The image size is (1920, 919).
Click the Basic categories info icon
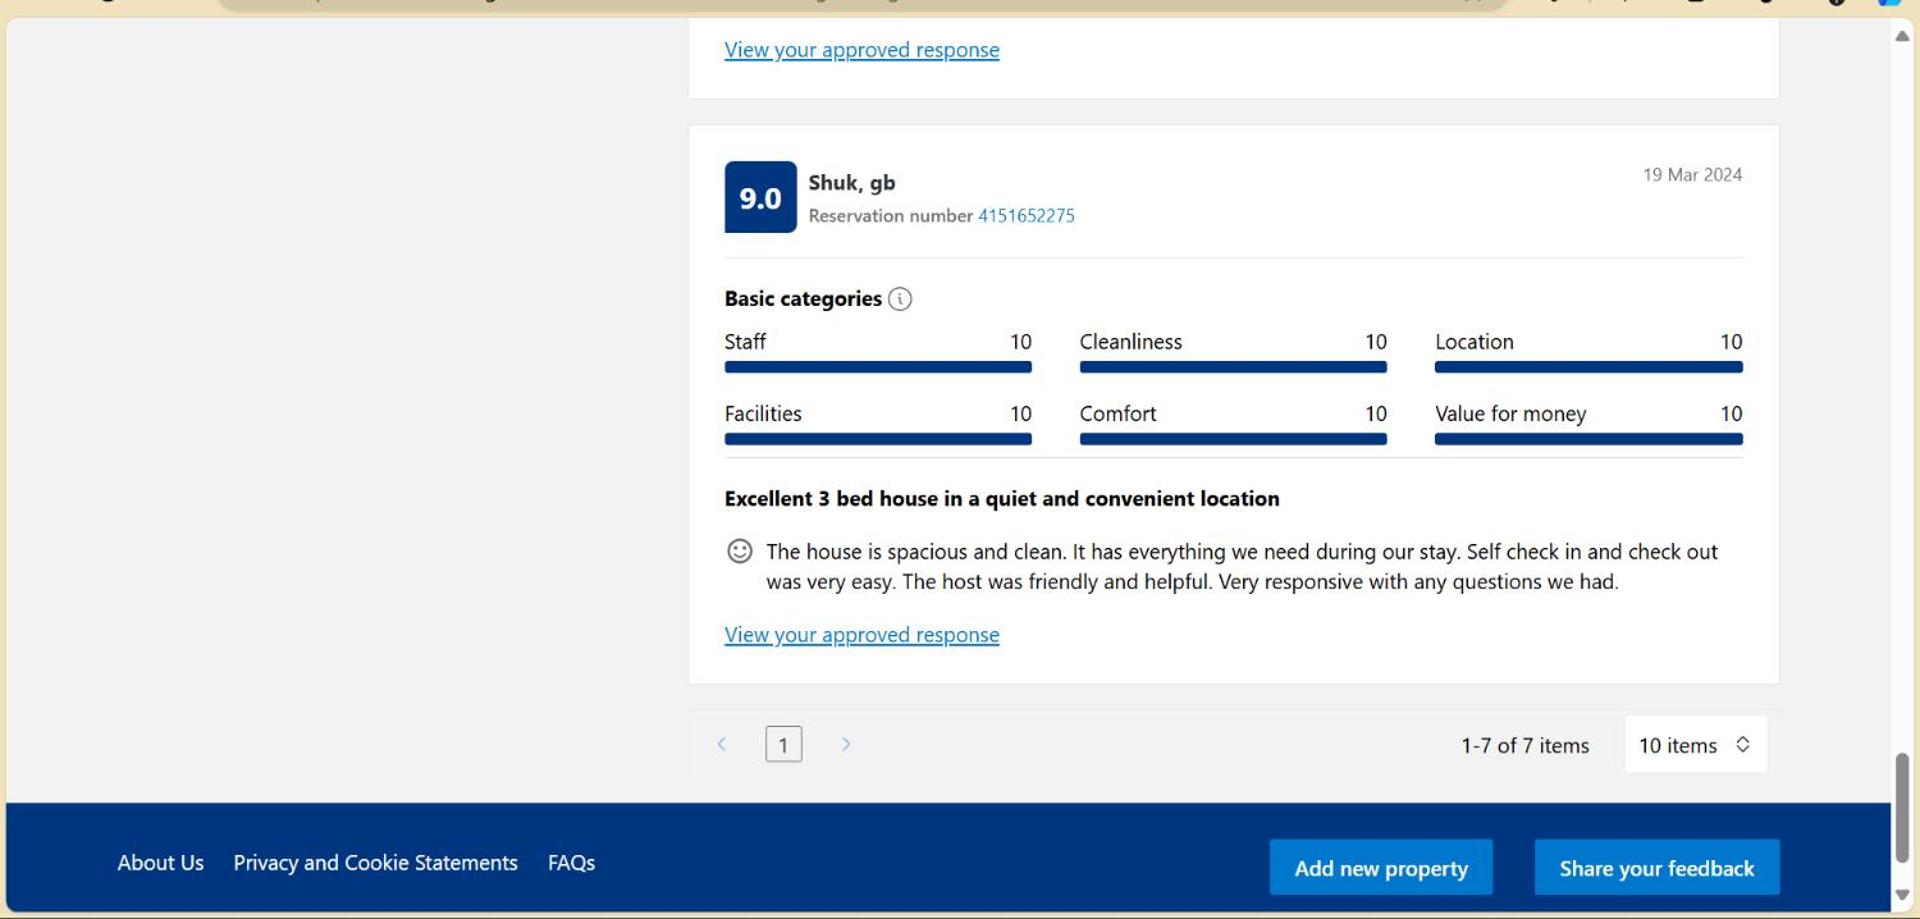(900, 299)
